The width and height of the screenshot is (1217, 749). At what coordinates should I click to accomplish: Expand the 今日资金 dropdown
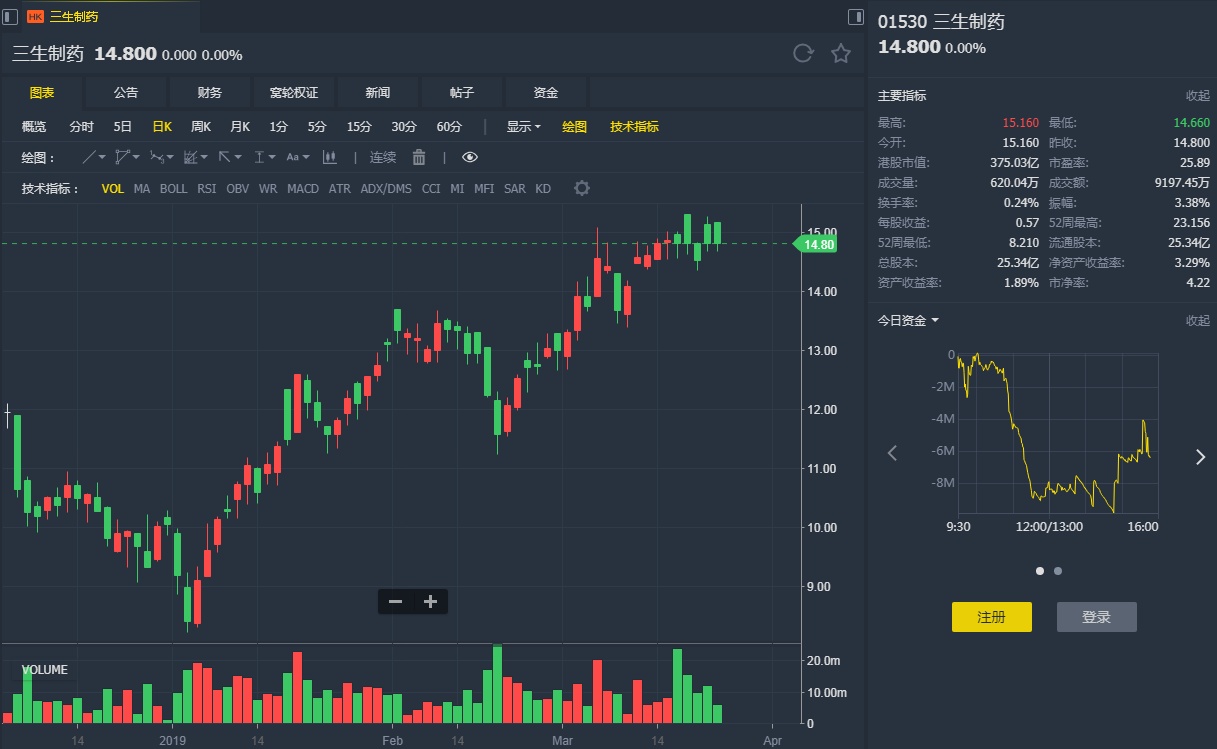coord(908,320)
